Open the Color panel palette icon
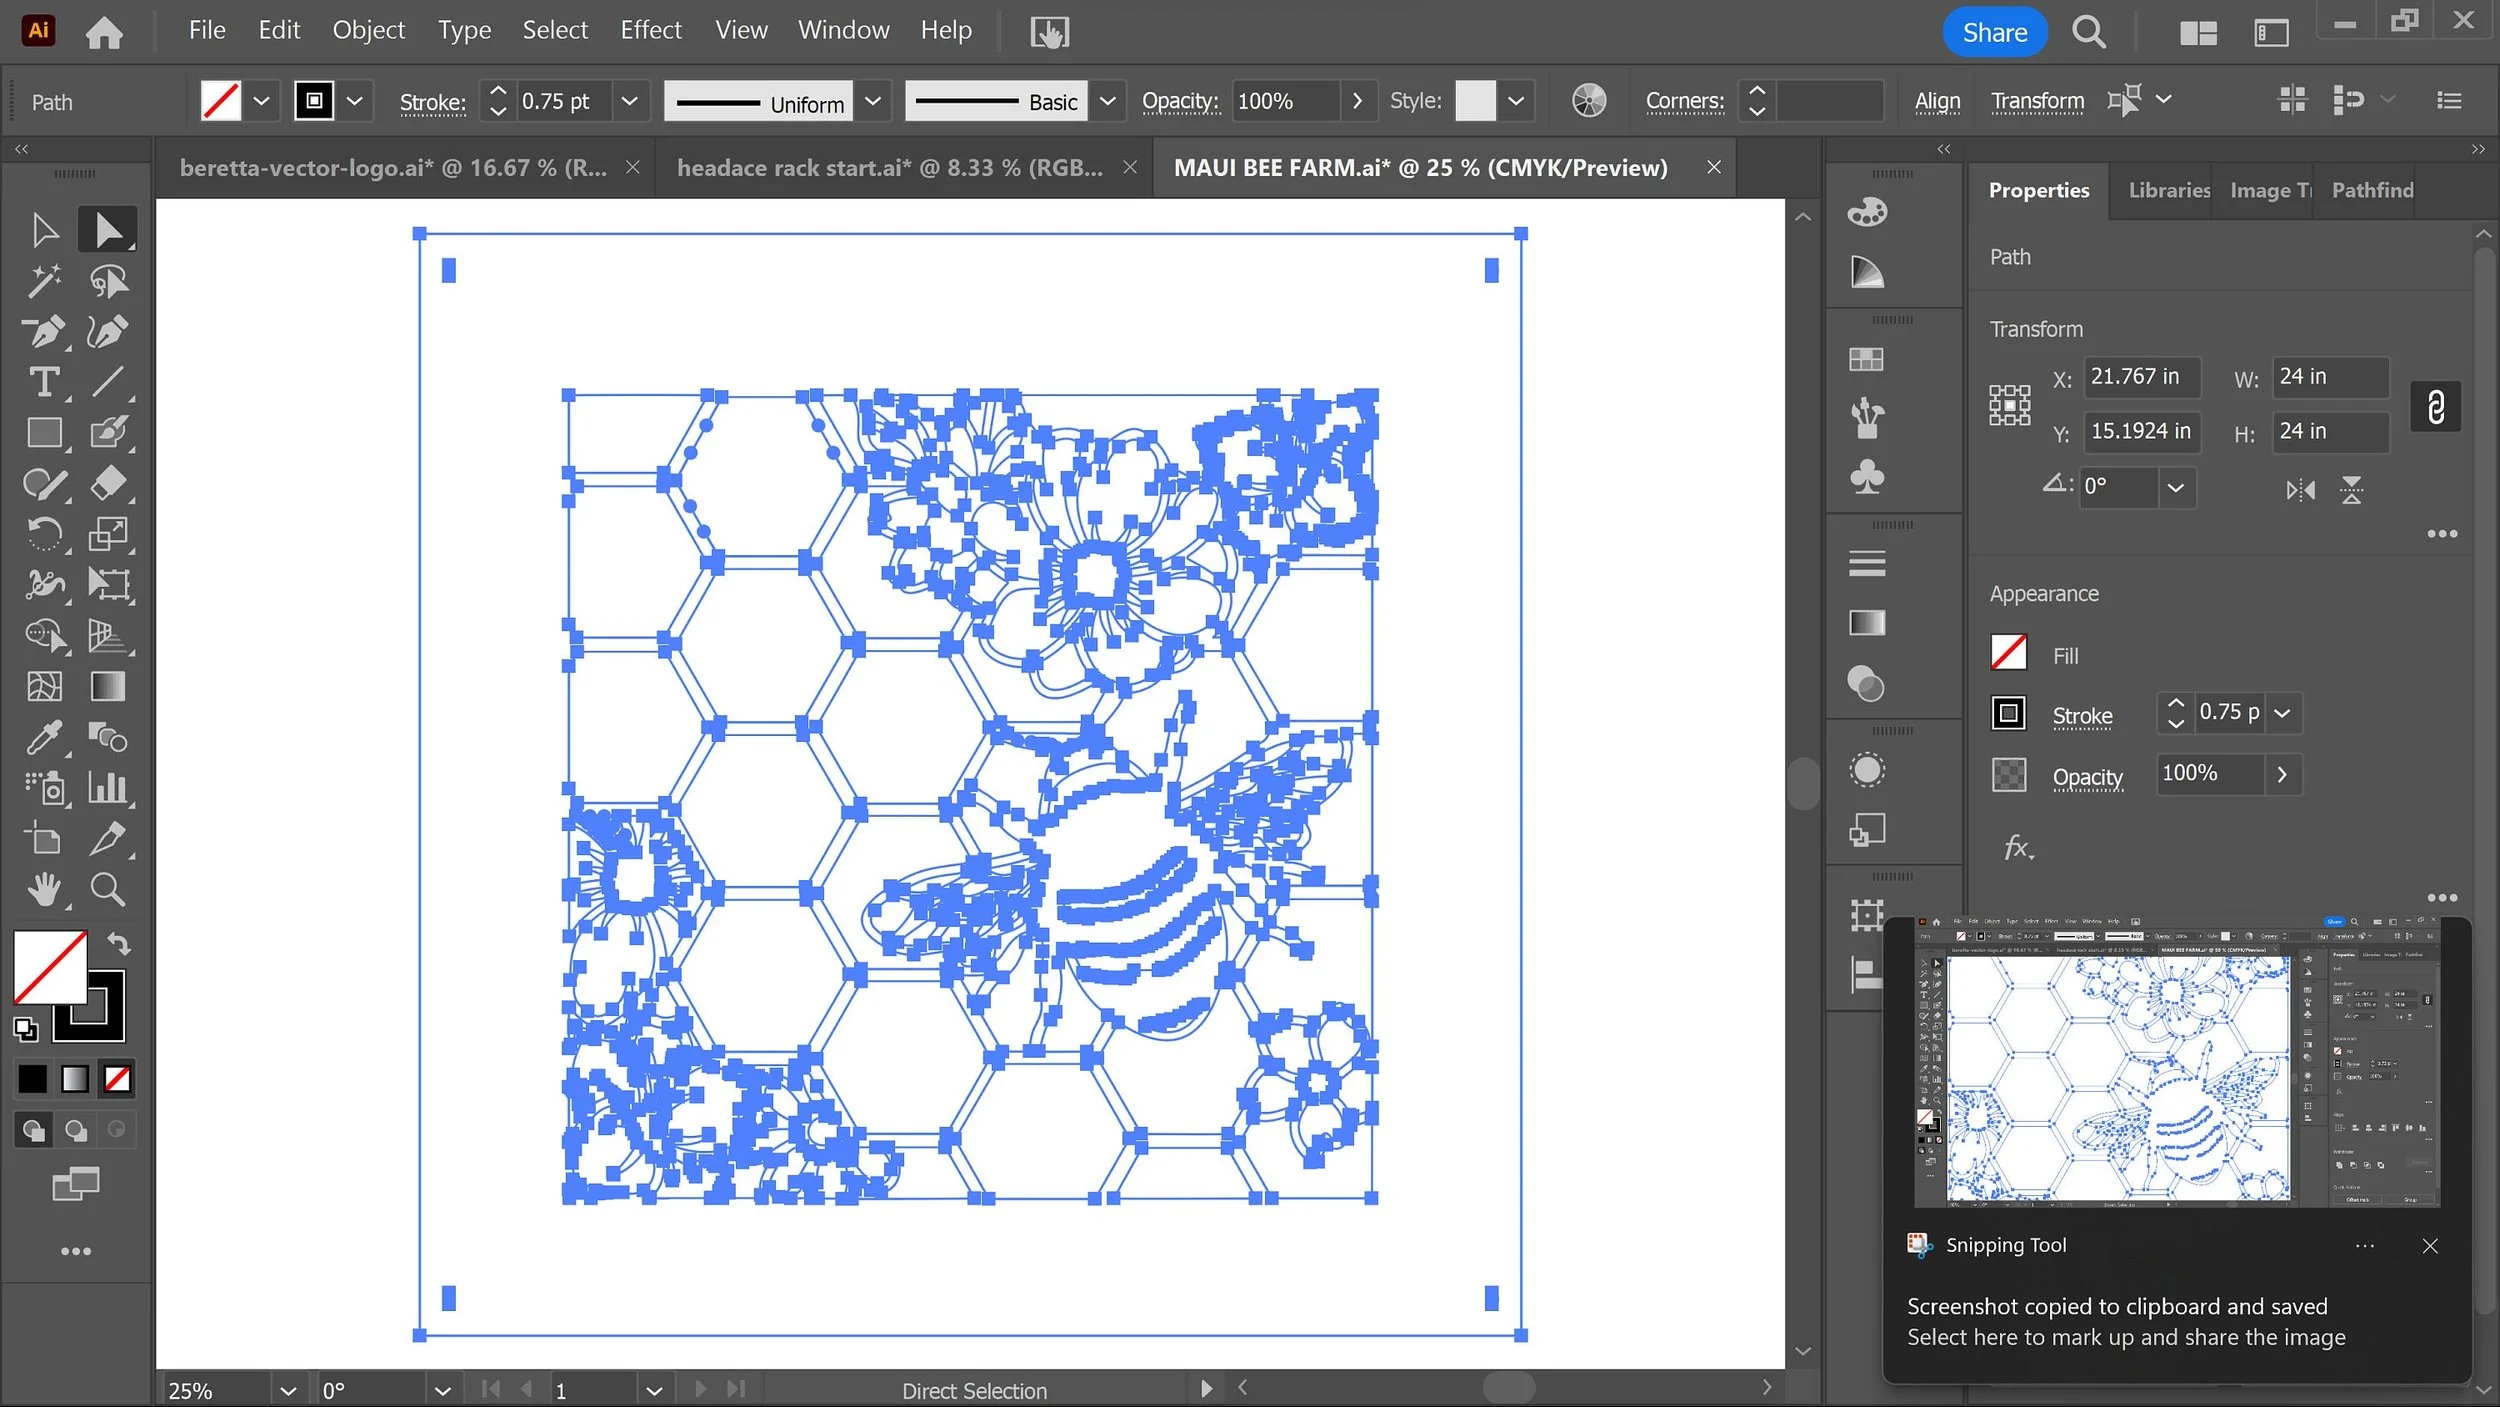 pos(1867,212)
